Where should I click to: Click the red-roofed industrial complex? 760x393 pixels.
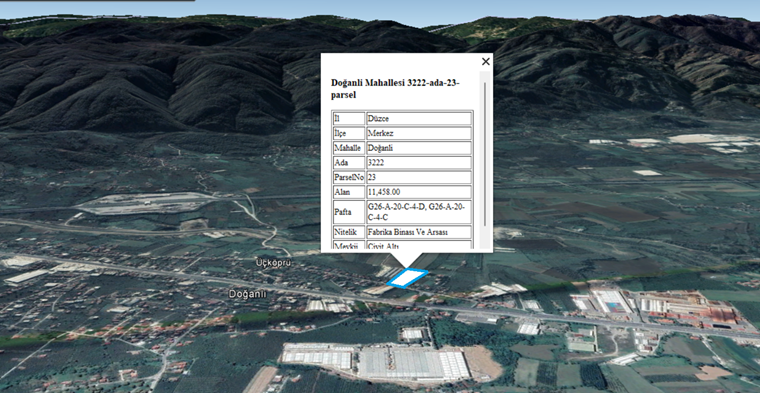point(688,306)
